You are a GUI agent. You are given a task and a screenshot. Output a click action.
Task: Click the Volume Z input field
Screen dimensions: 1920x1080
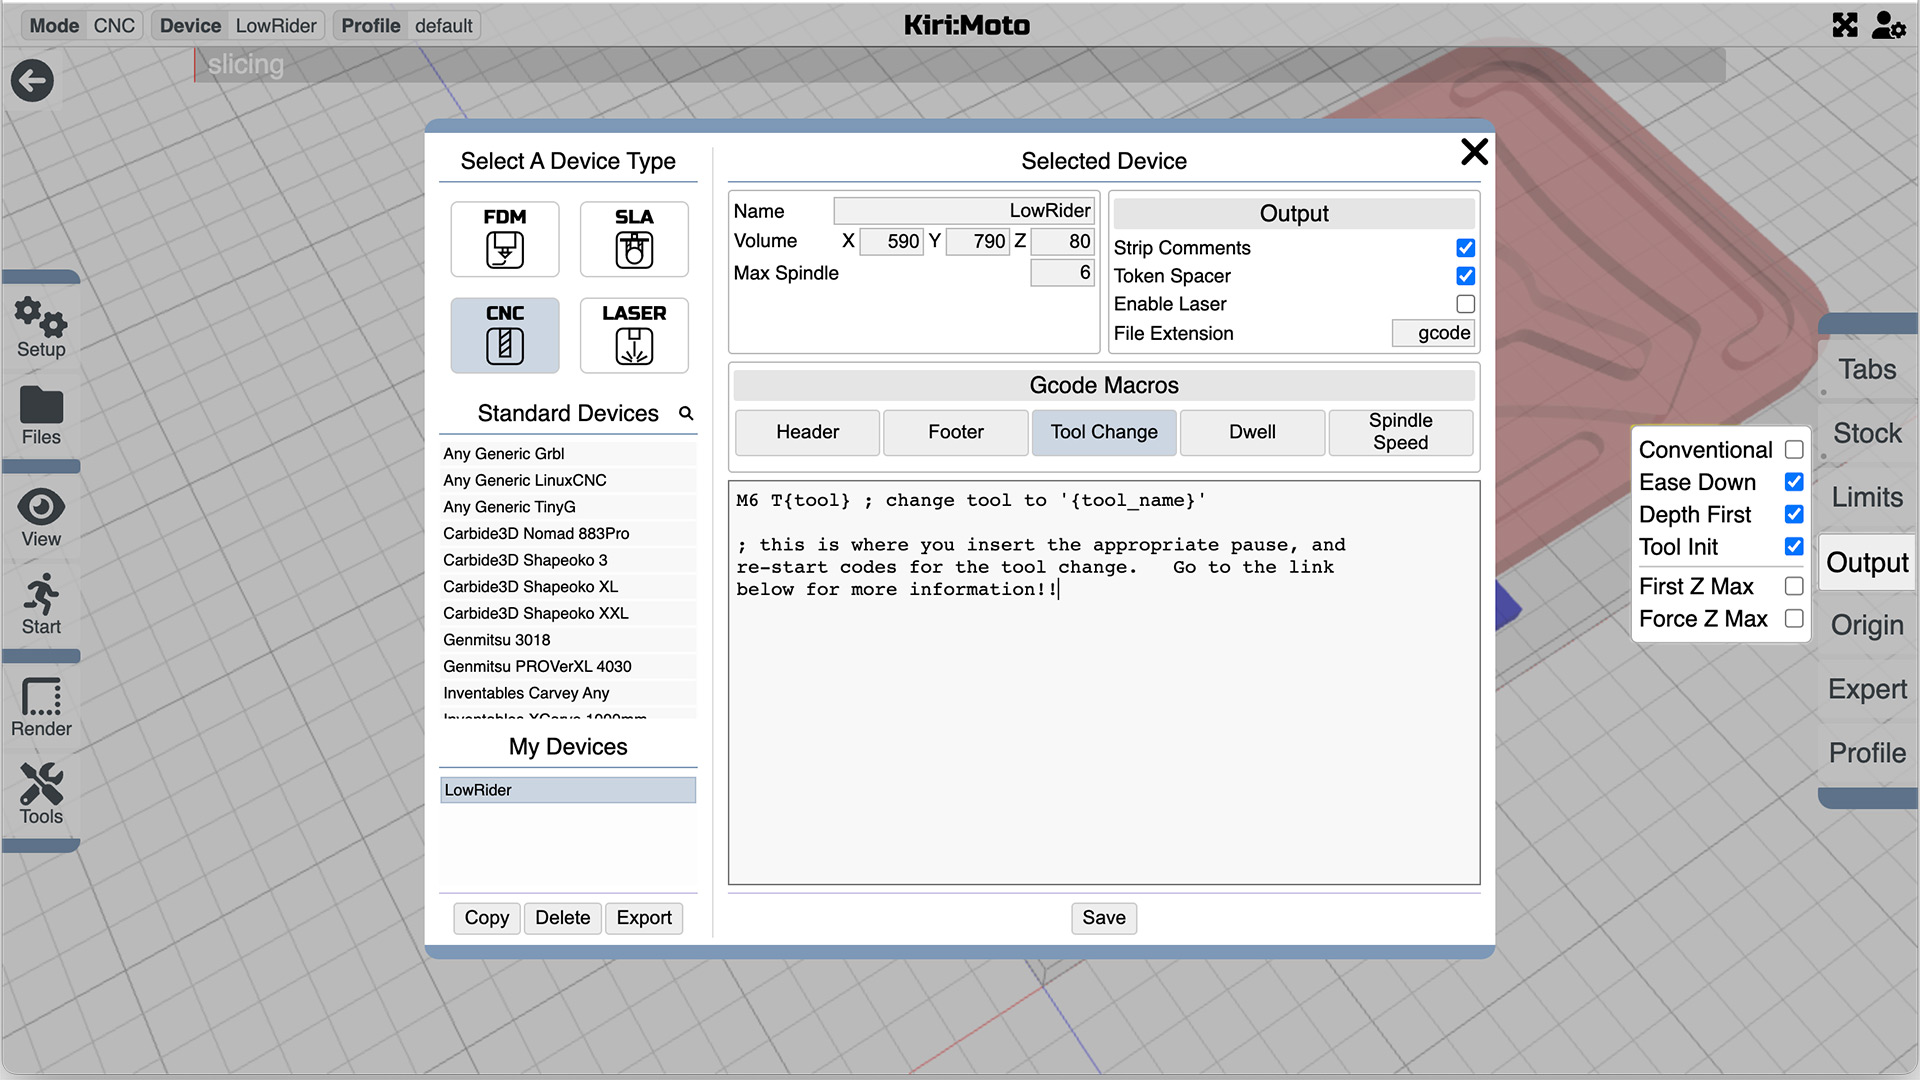(x=1063, y=241)
